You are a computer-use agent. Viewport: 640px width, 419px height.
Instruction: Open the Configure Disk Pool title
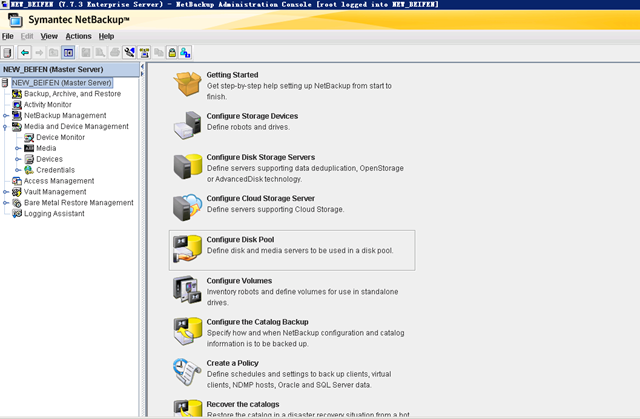[240, 240]
